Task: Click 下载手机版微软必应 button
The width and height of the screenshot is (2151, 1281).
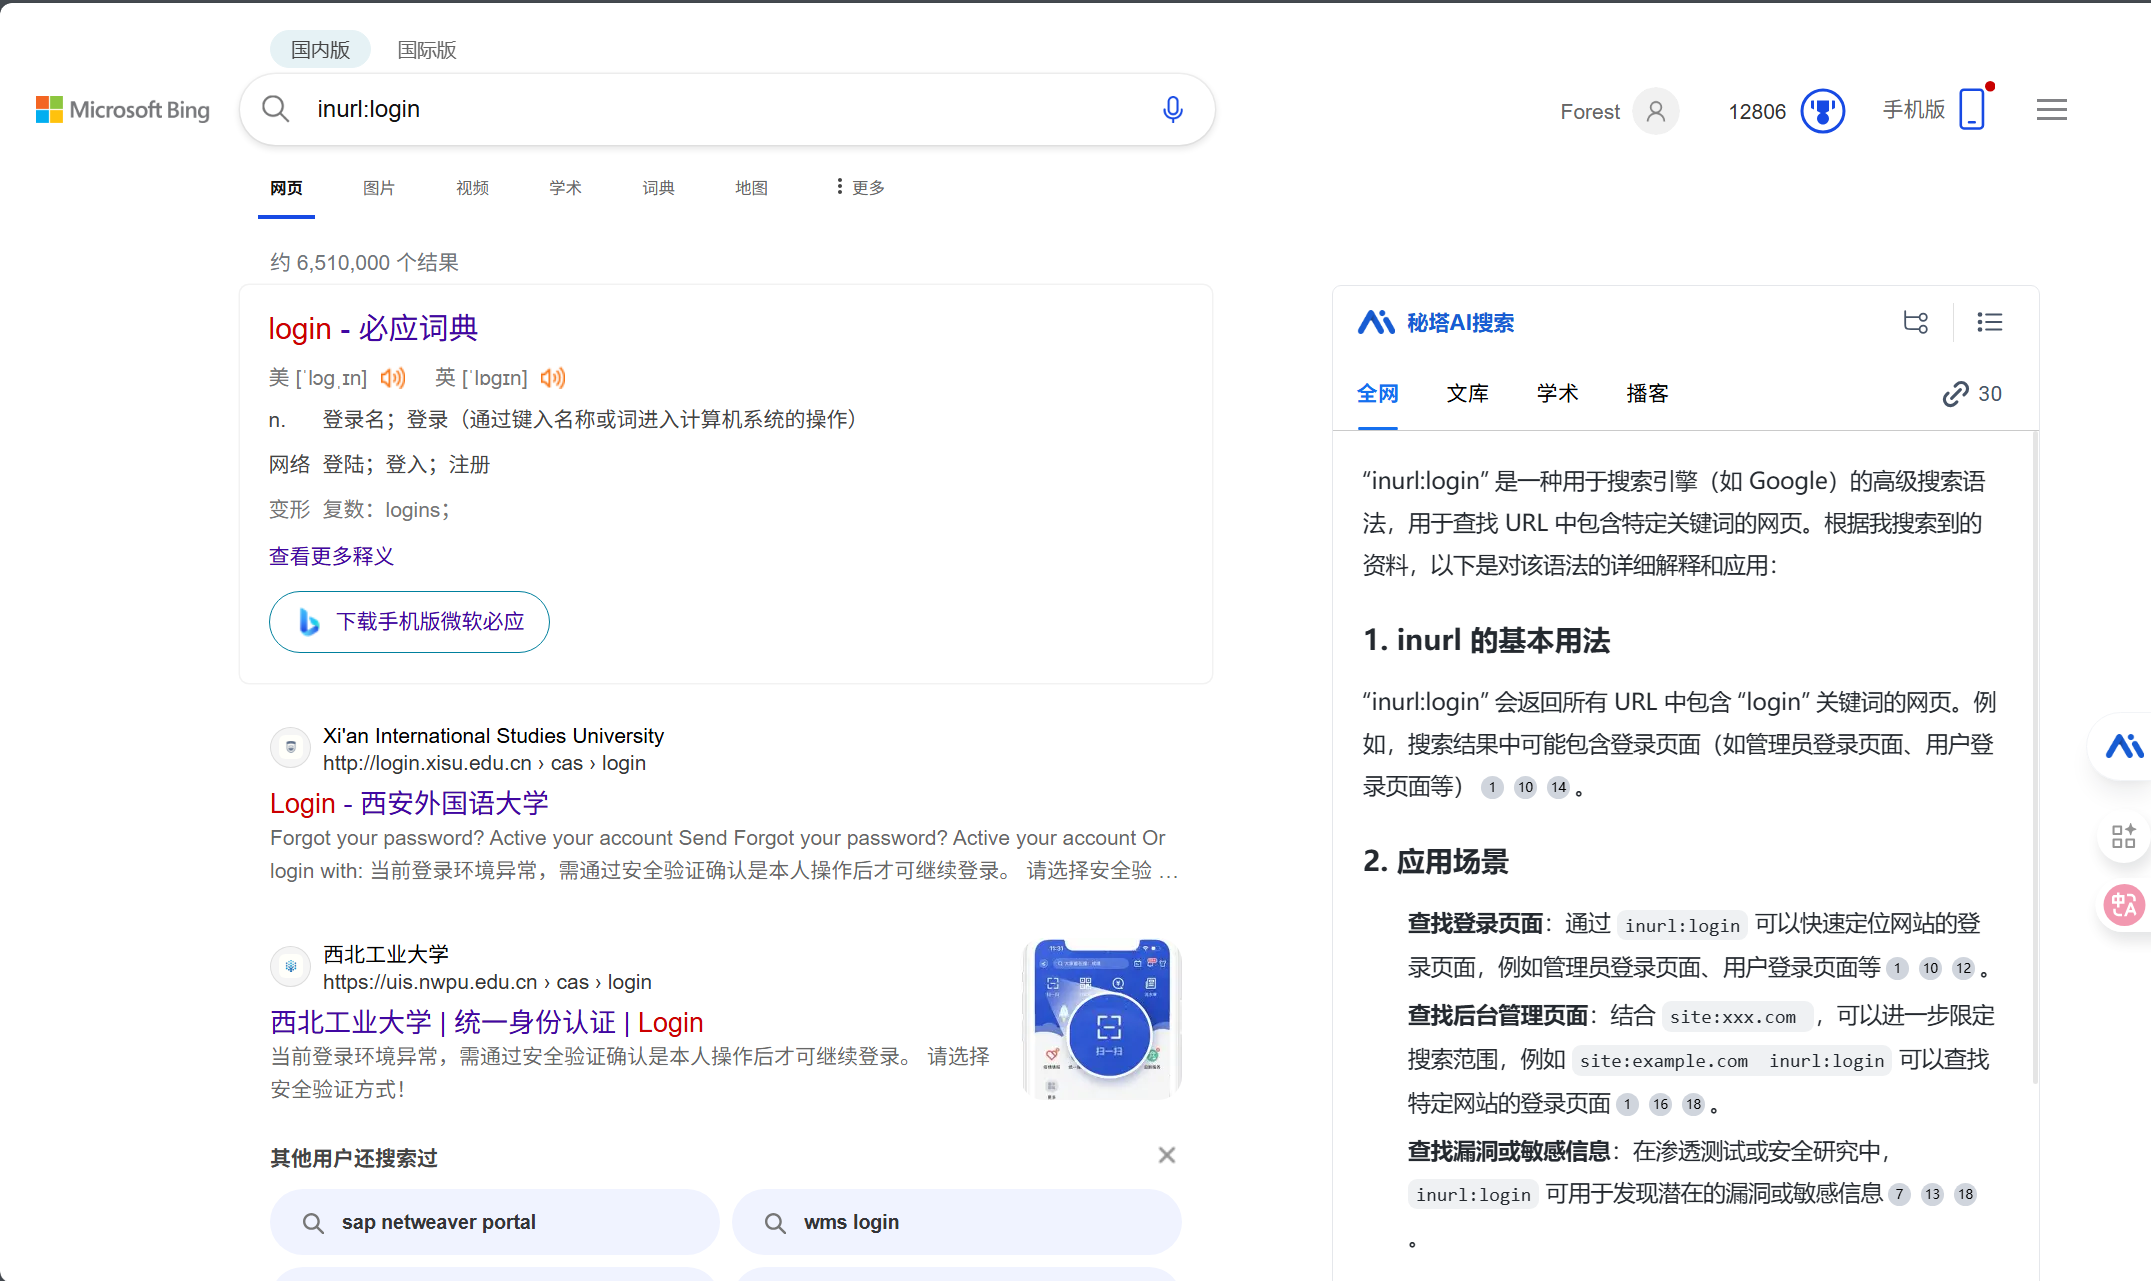Action: [x=409, y=622]
